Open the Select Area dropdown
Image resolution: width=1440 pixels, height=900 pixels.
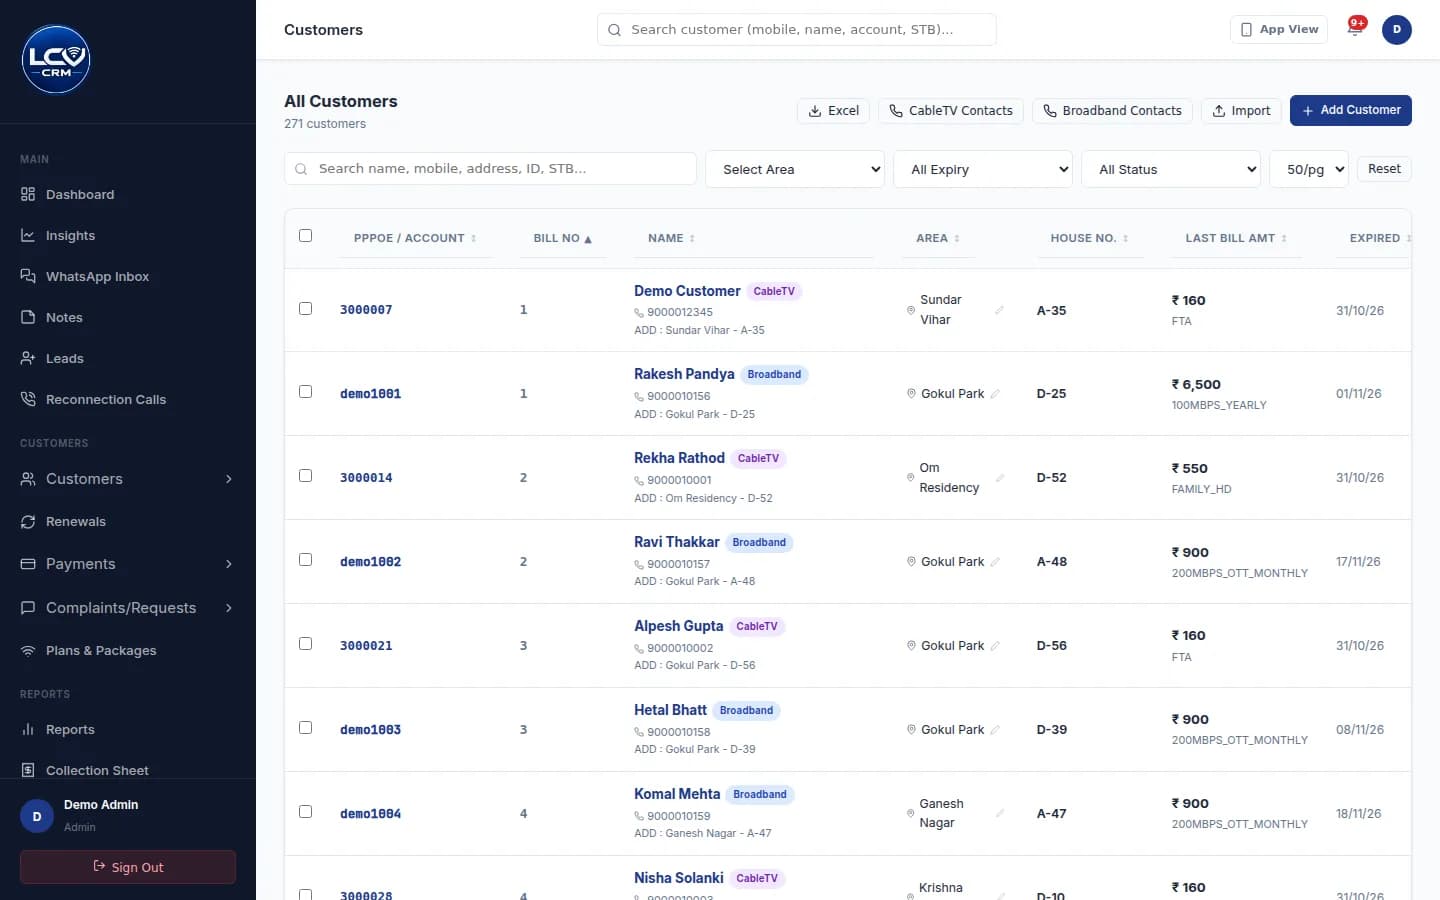tap(795, 169)
